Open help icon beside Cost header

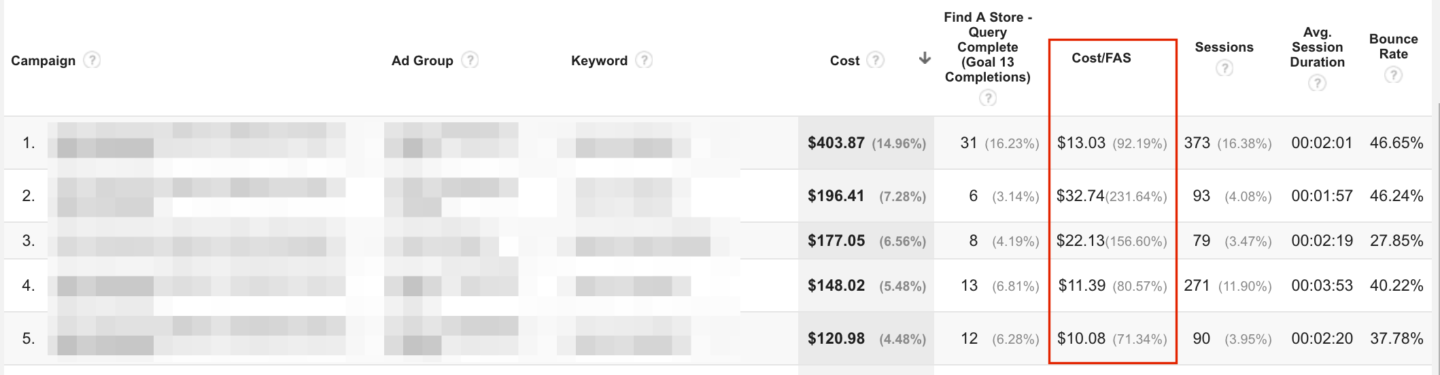(876, 60)
